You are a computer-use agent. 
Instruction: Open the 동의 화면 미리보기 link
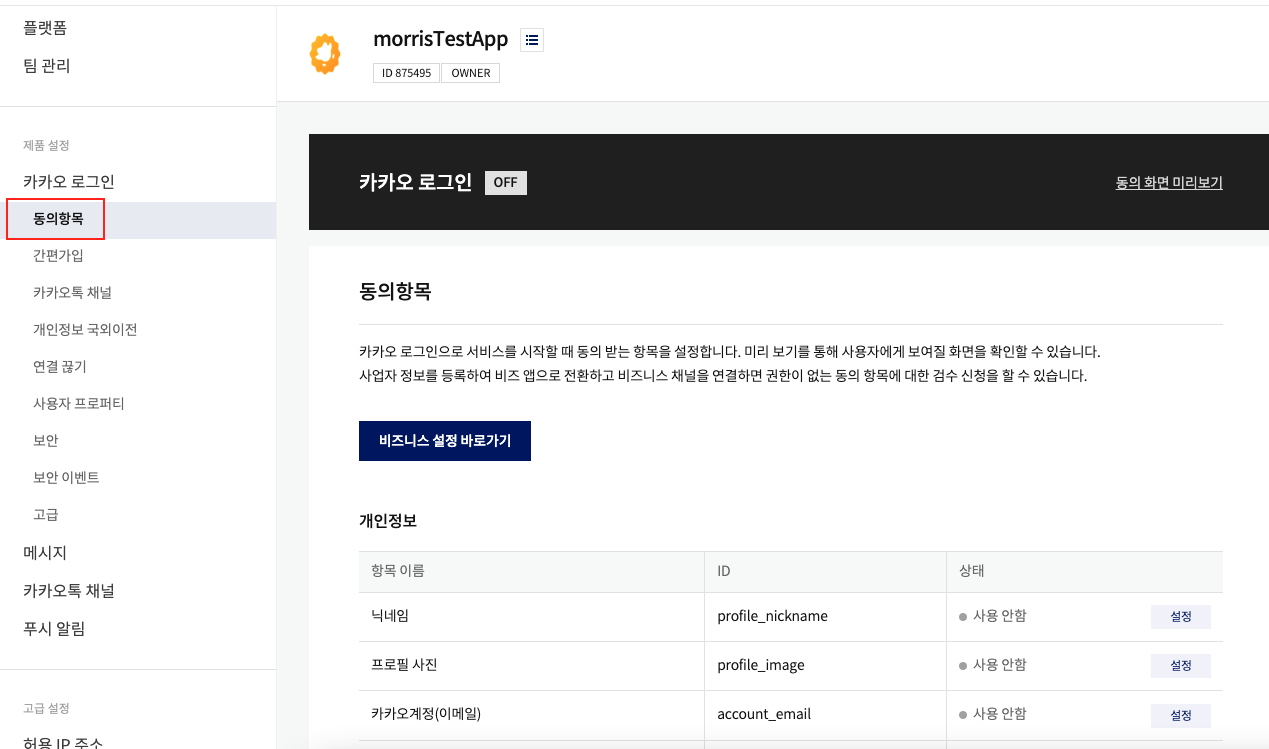[1169, 182]
